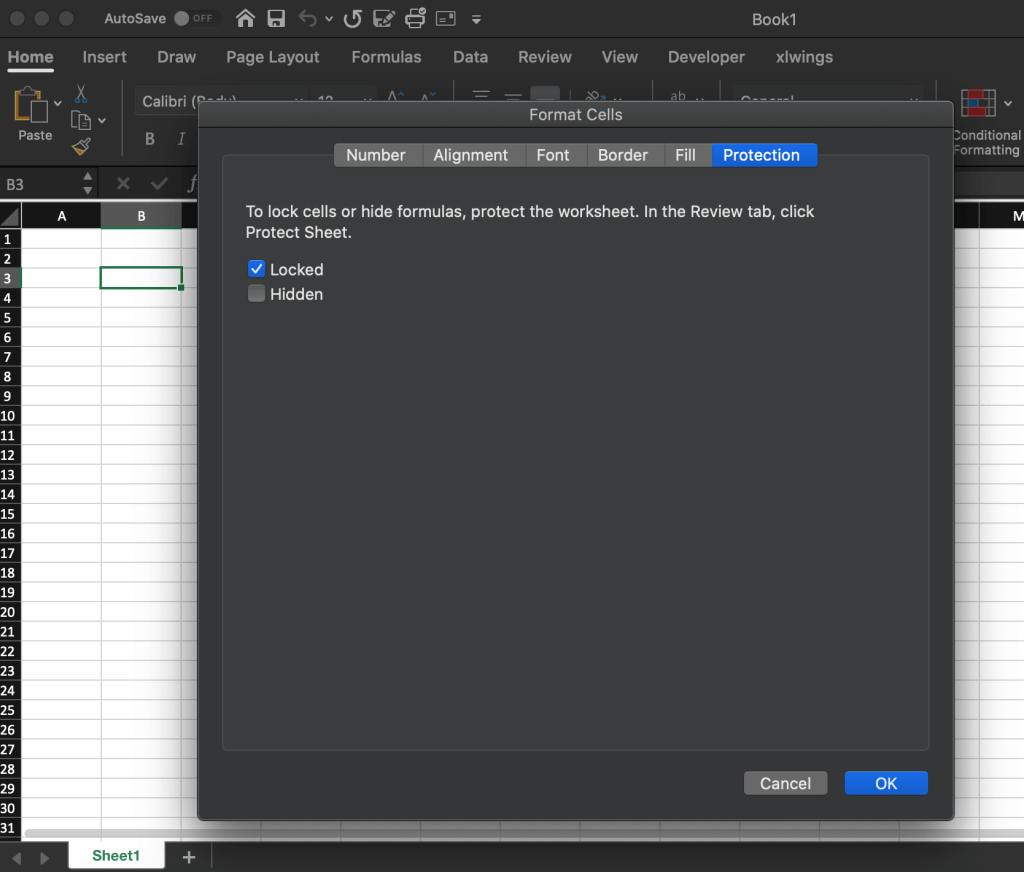Click the Redo arrow icon

point(352,19)
